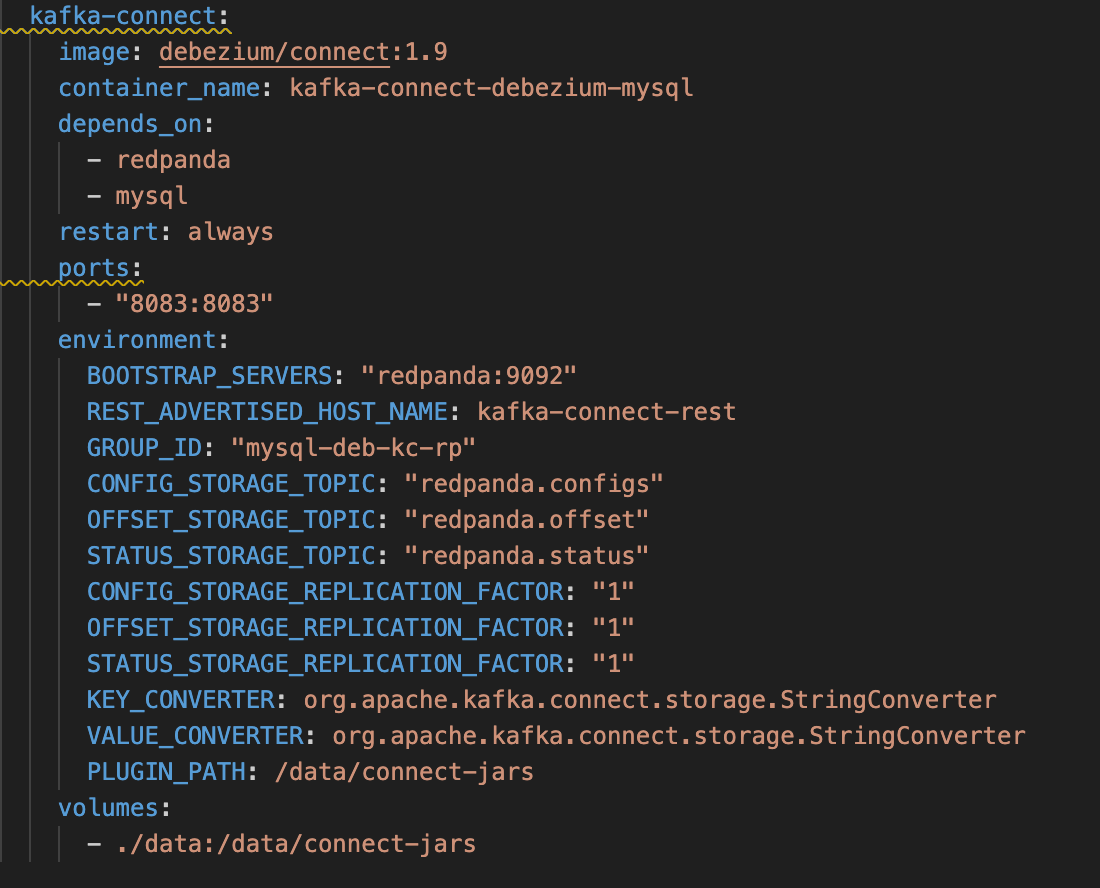The width and height of the screenshot is (1100, 888).
Task: Select the "mysql-deb-kc-rp" value
Action: click(354, 448)
